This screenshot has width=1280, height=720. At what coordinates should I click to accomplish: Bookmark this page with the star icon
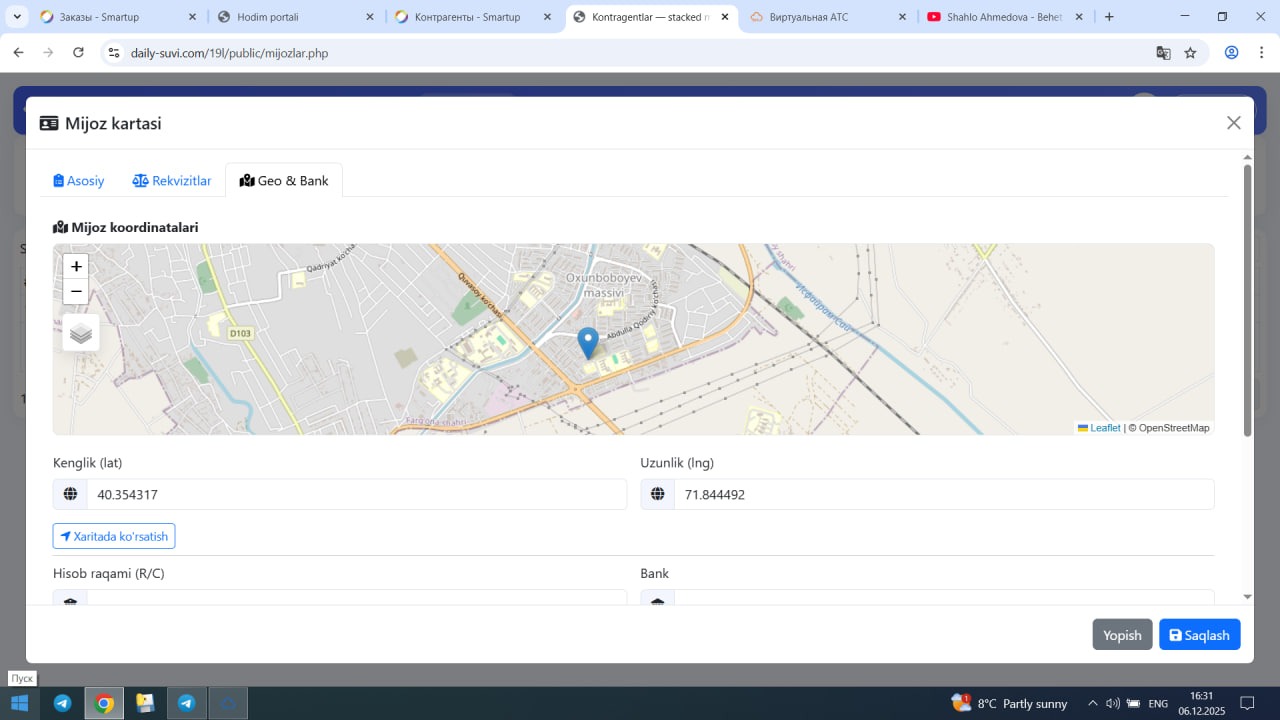pyautogui.click(x=1190, y=53)
